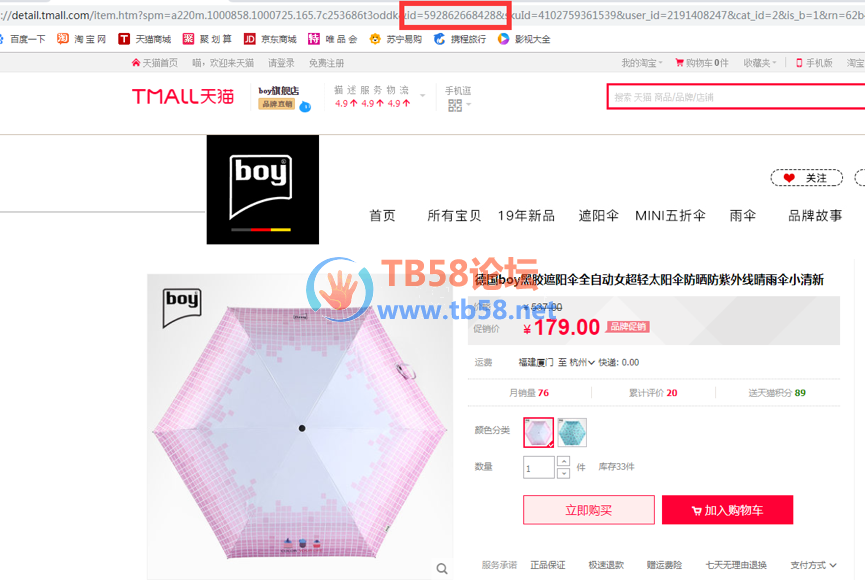Viewport: 865px width, 580px height.
Task: Click the magnifier zoom icon on product image
Action: click(x=442, y=568)
